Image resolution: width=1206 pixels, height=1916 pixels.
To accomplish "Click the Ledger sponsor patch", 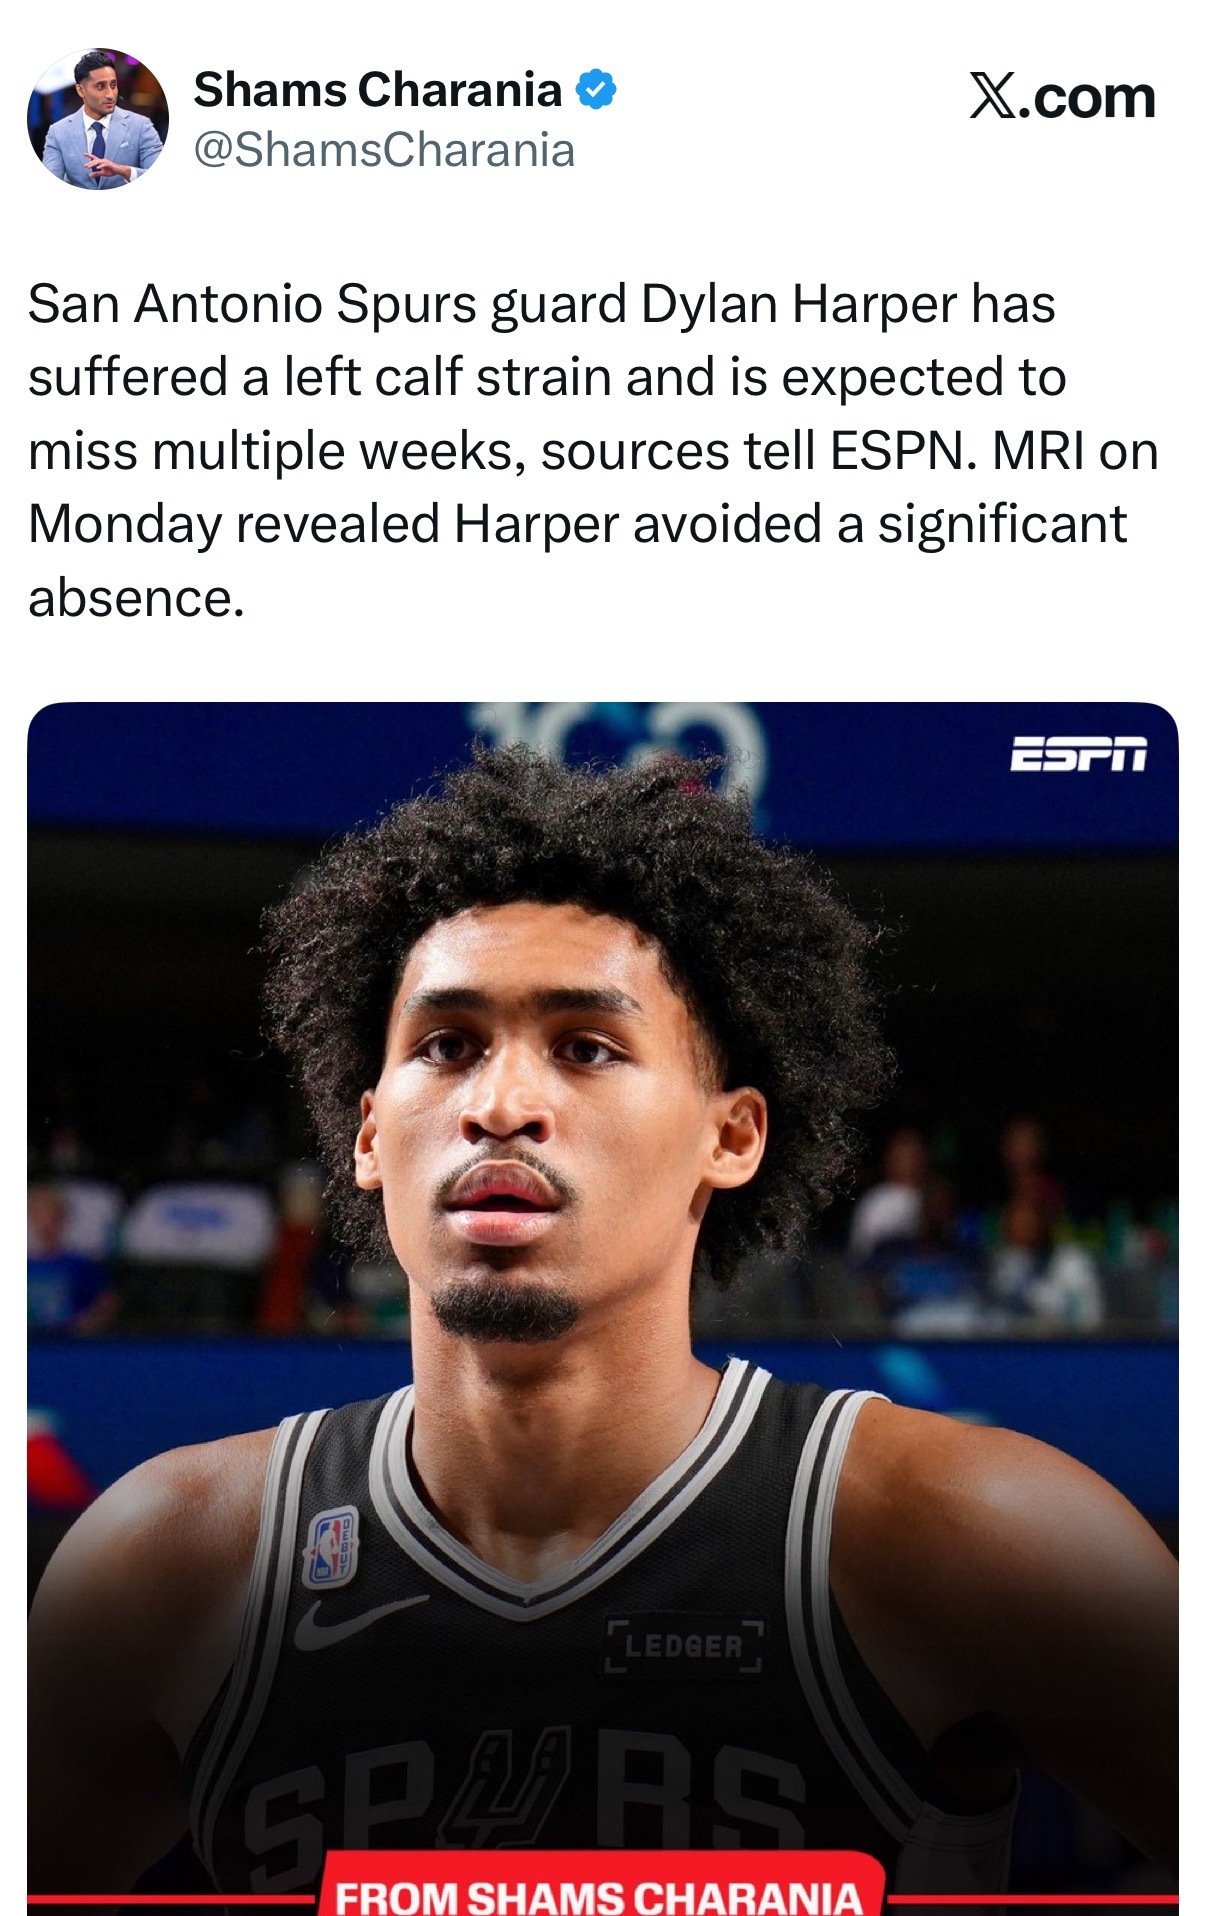I will pyautogui.click(x=684, y=1646).
